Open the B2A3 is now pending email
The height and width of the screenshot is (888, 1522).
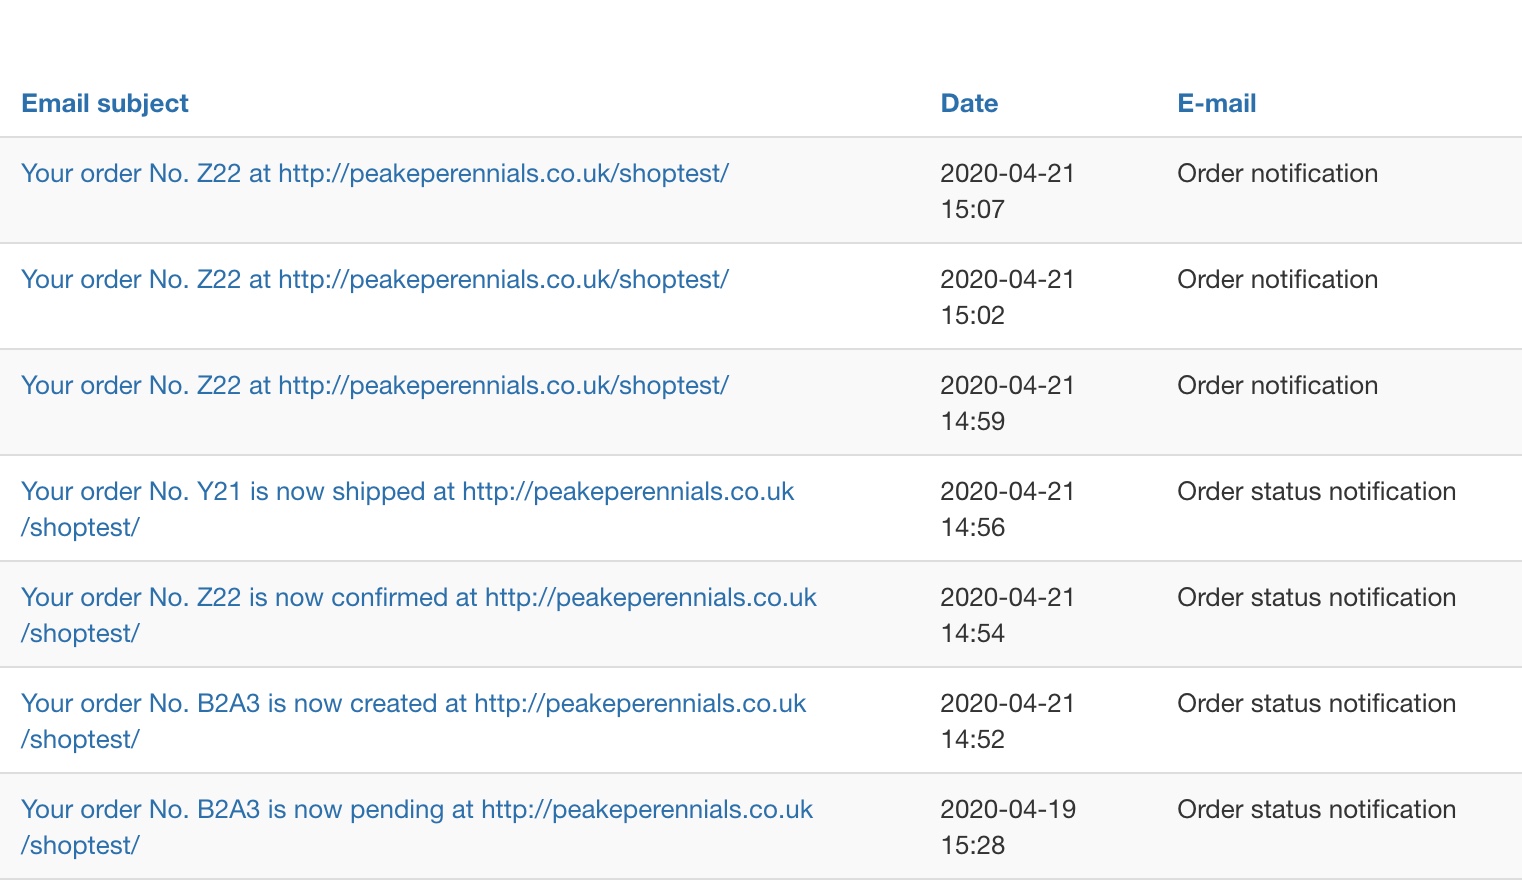[x=416, y=810]
